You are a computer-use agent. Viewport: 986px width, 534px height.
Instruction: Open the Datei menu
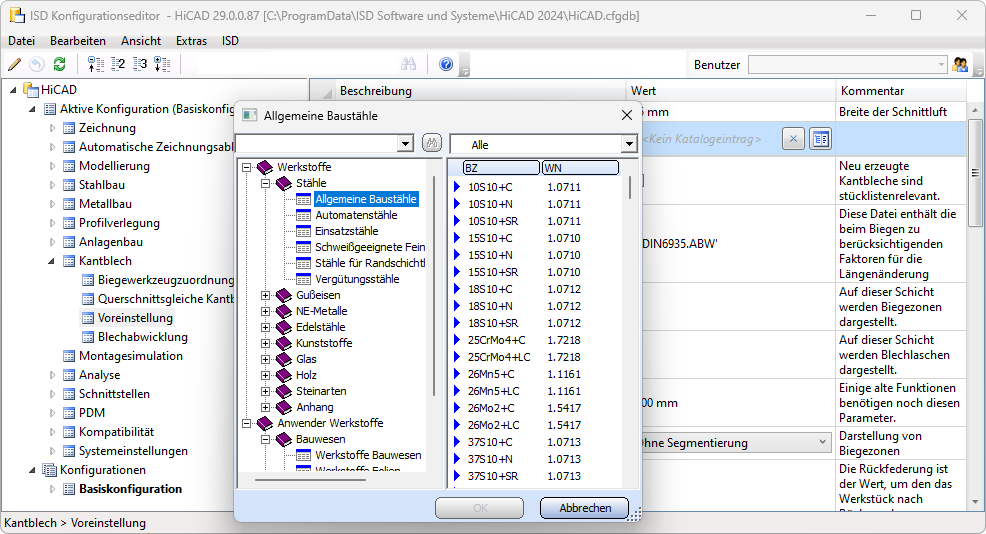pos(21,40)
